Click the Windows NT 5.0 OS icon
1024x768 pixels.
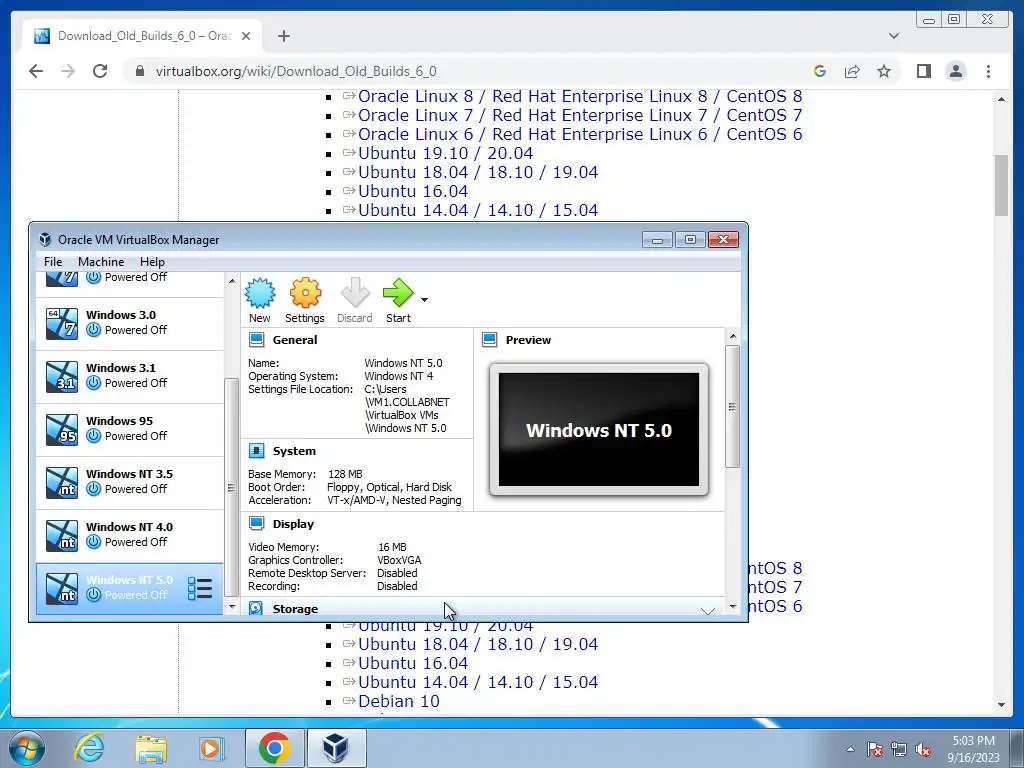point(62,588)
